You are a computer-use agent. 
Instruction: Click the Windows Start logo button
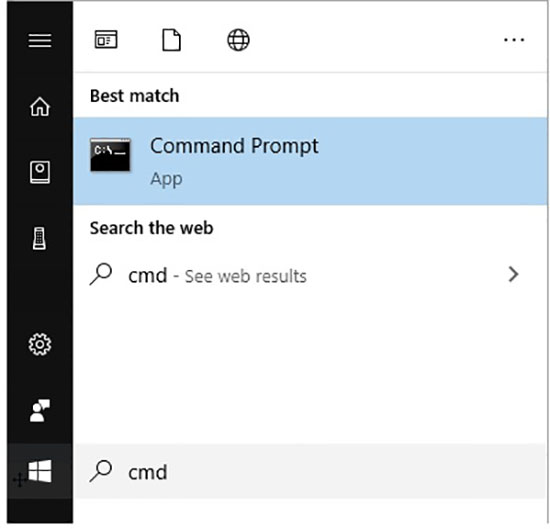click(x=40, y=471)
